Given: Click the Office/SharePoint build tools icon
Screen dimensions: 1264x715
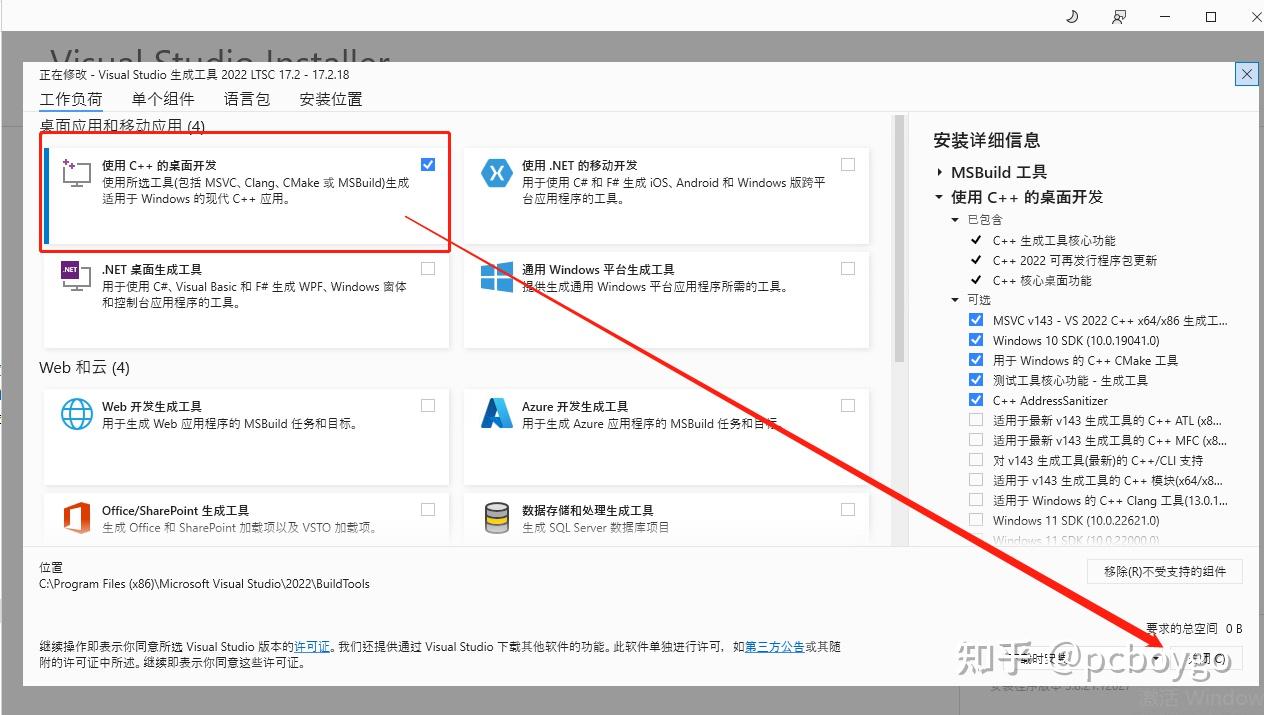Looking at the screenshot, I should (x=77, y=518).
